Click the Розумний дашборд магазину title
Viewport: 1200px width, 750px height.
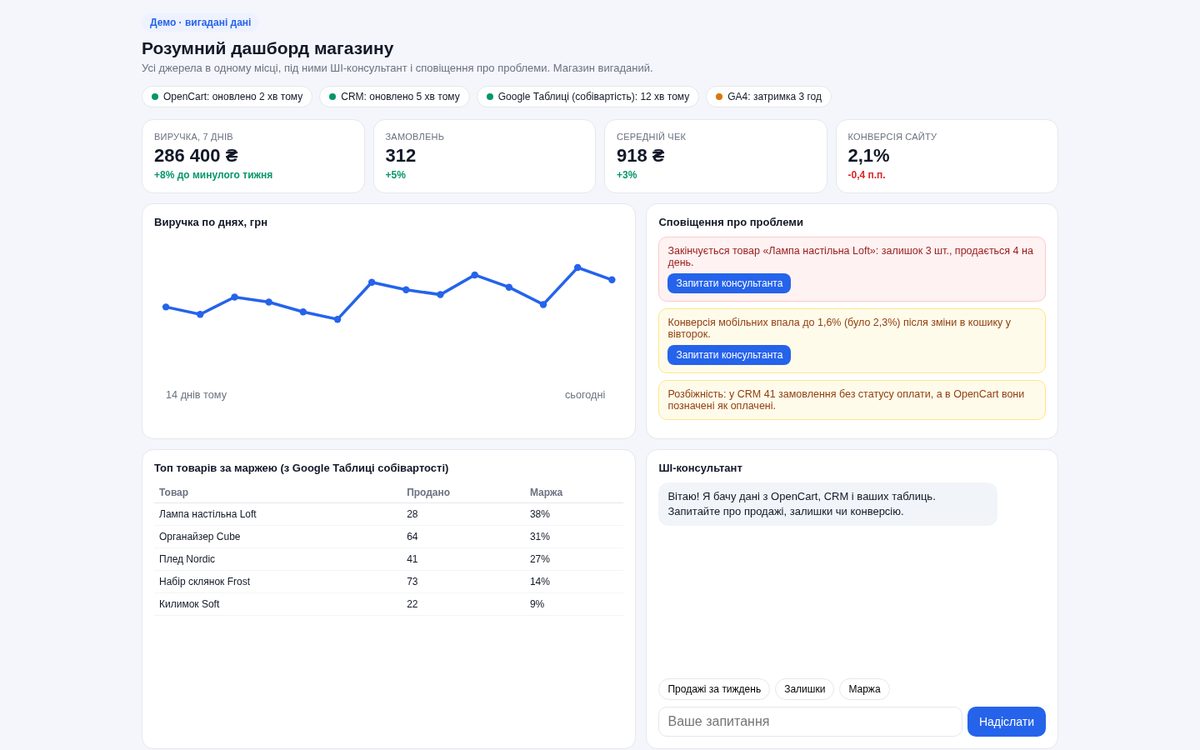268,48
